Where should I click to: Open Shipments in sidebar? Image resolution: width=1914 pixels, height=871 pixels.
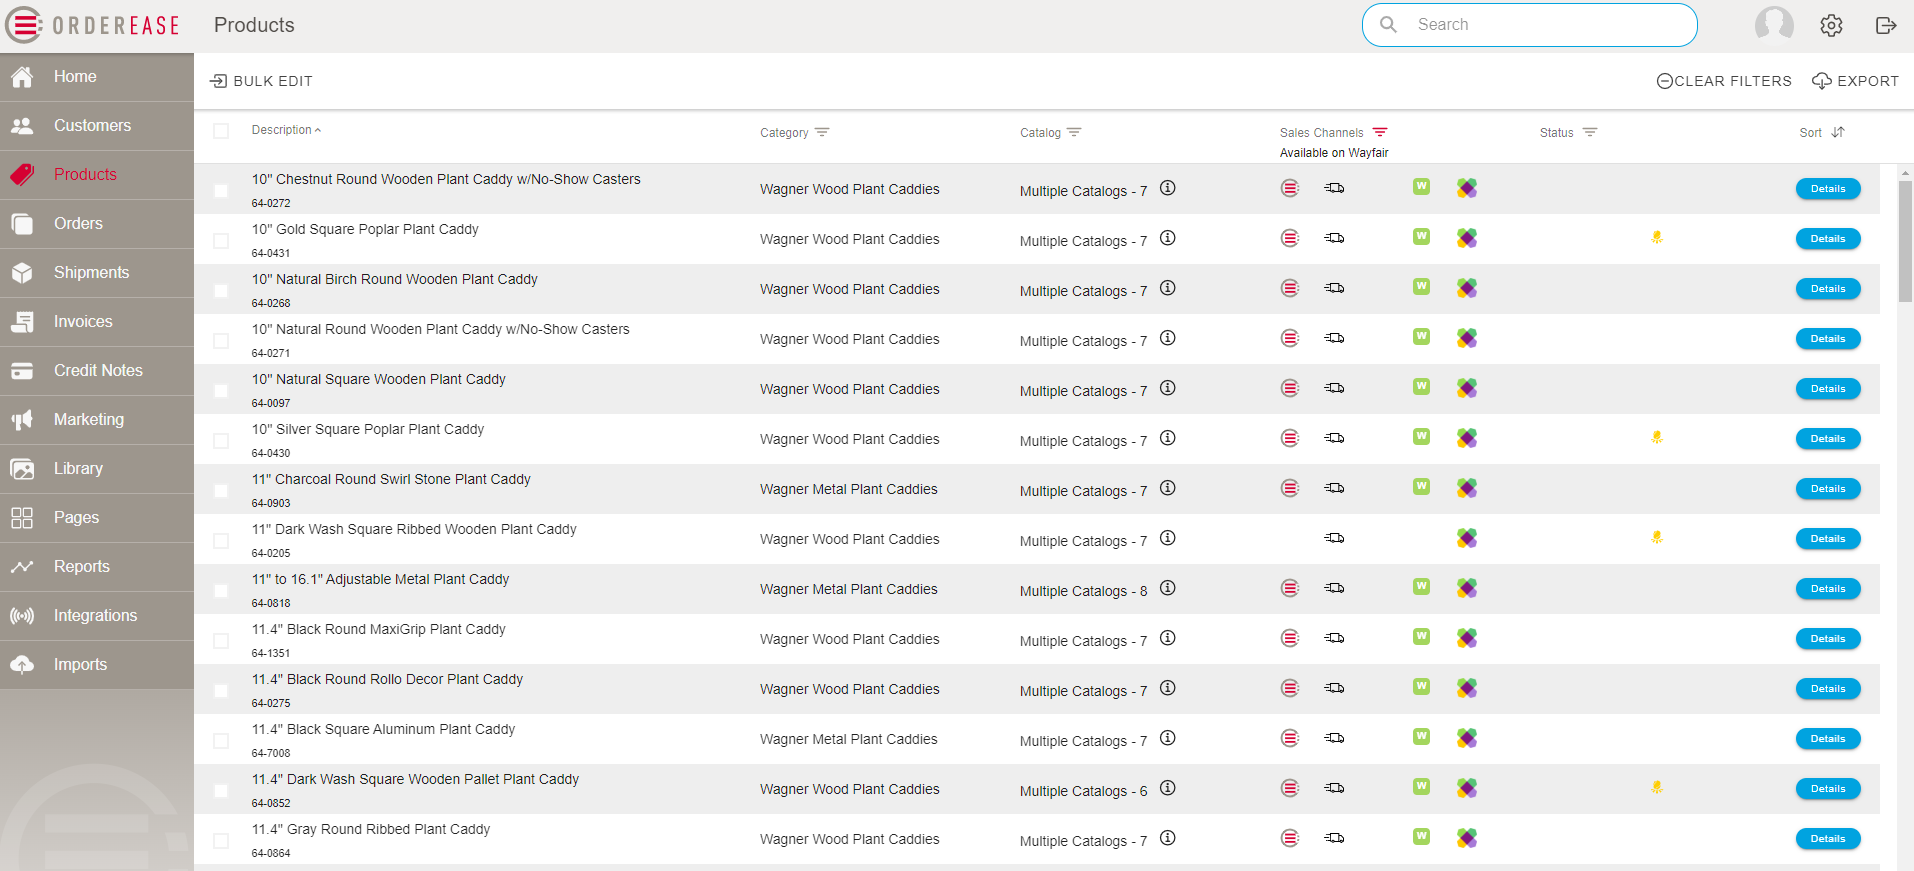97,273
